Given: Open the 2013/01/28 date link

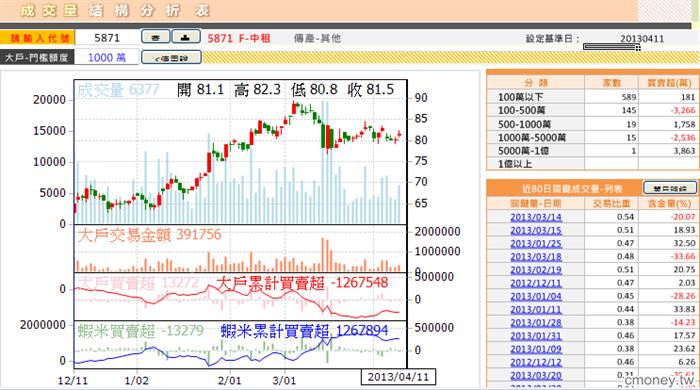Looking at the screenshot, I should (536, 322).
